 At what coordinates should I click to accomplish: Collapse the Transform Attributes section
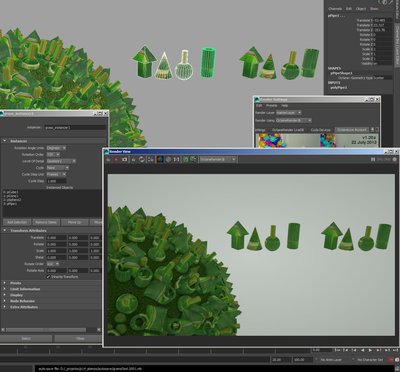5,230
